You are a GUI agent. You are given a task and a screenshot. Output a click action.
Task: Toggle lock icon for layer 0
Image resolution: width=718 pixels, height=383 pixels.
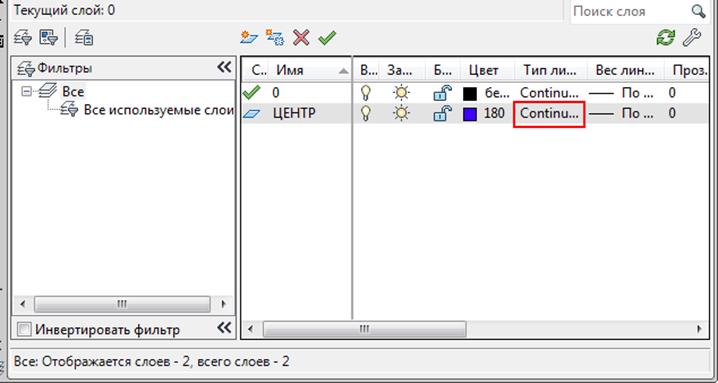pyautogui.click(x=442, y=93)
